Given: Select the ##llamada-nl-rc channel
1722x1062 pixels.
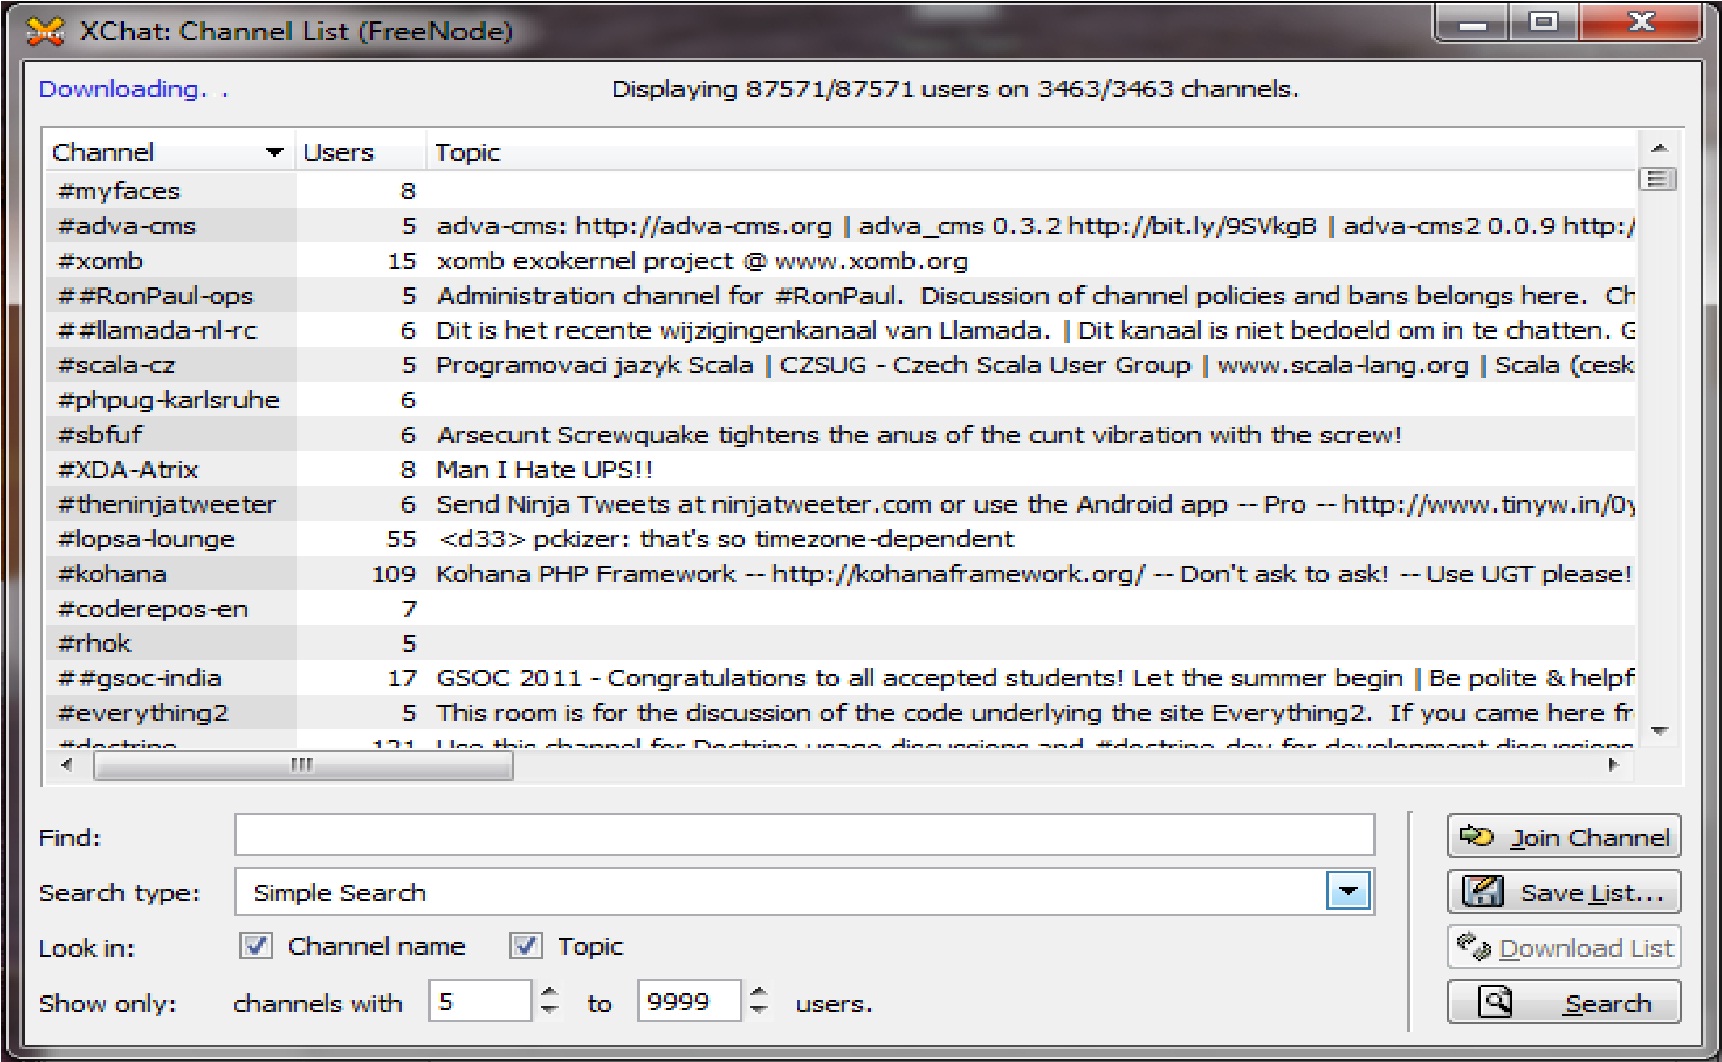Looking at the screenshot, I should coord(840,330).
